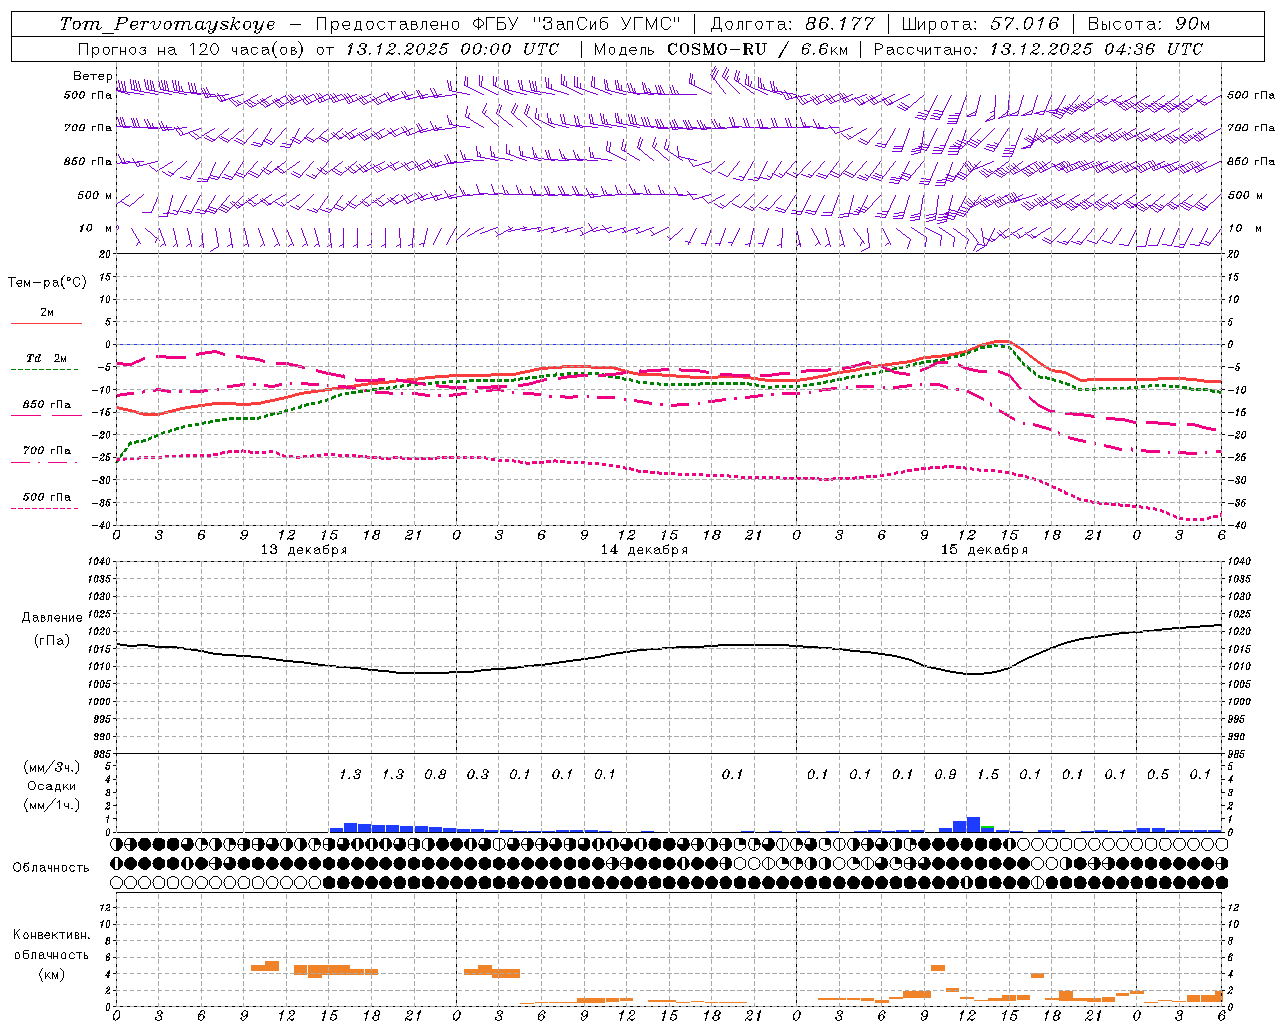This screenshot has width=1280, height=1024.
Task: Click the '2м' temperature legend entry
Action: [x=47, y=312]
